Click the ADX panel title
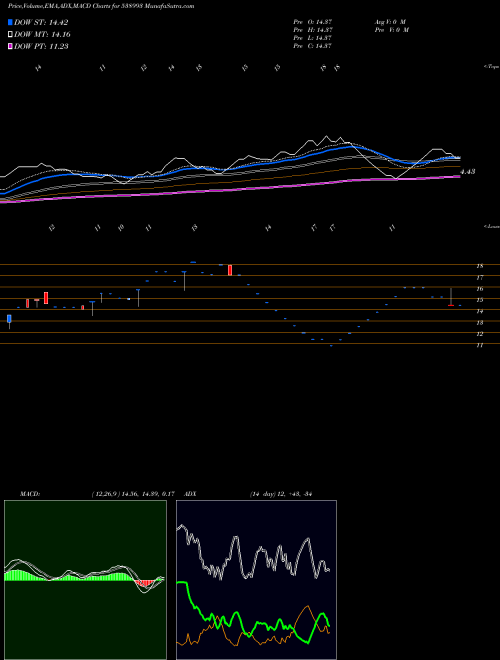 [x=190, y=494]
